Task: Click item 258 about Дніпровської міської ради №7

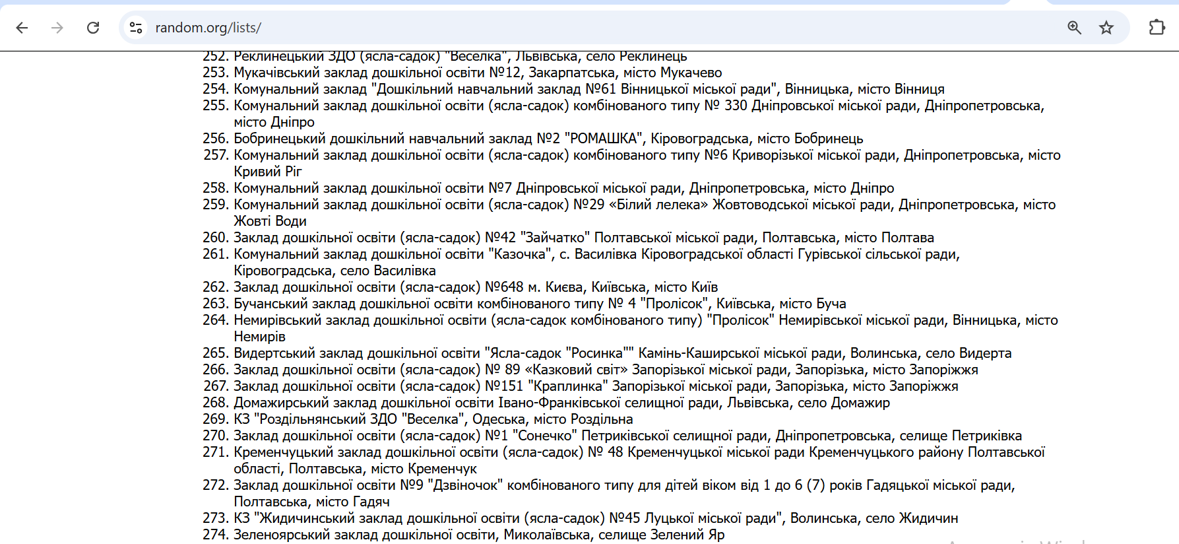Action: coord(564,188)
